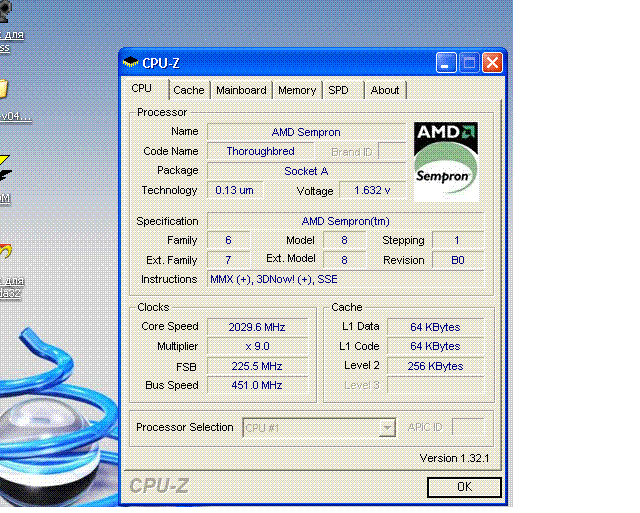This screenshot has height=513, width=640.
Task: Click the CPU #1 combo box
Action: pyautogui.click(x=319, y=428)
